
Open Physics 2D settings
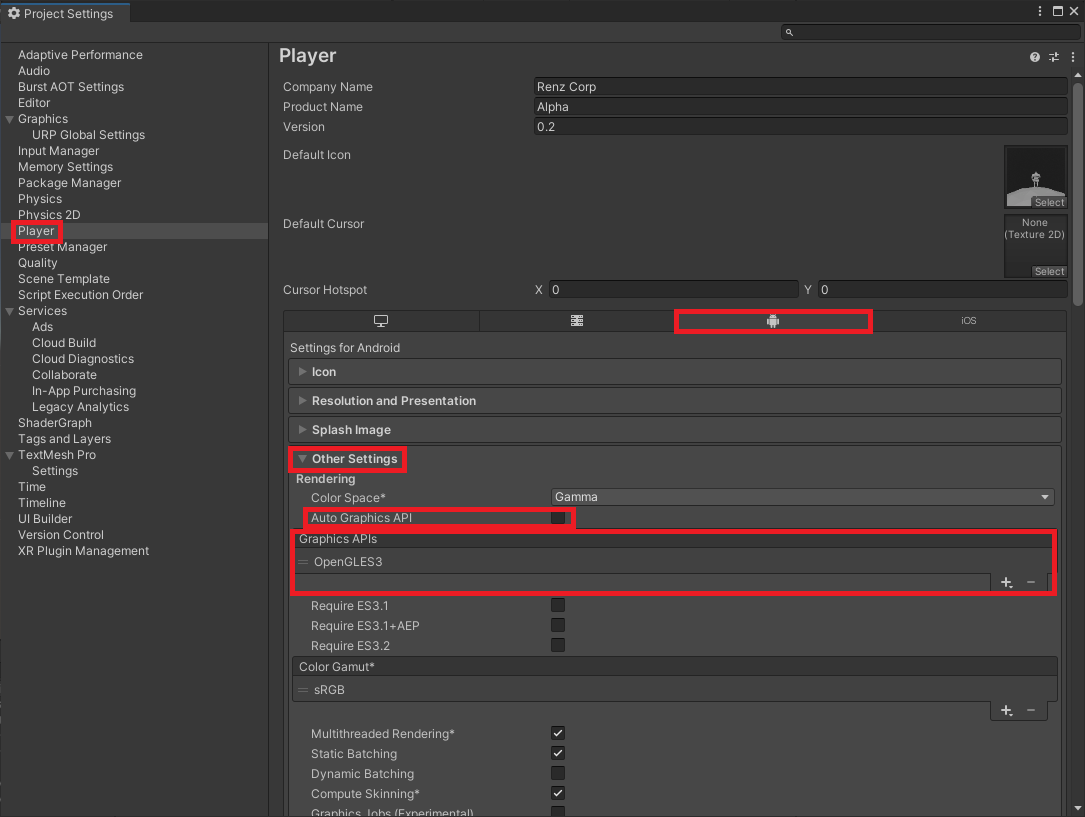pyautogui.click(x=49, y=214)
